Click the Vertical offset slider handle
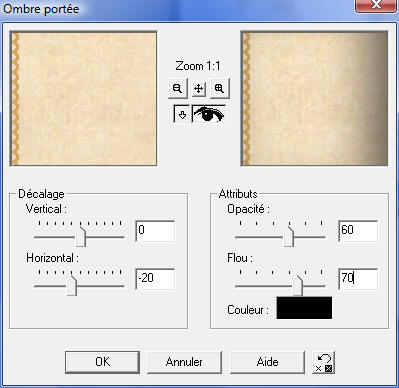399x388 pixels. (x=81, y=237)
